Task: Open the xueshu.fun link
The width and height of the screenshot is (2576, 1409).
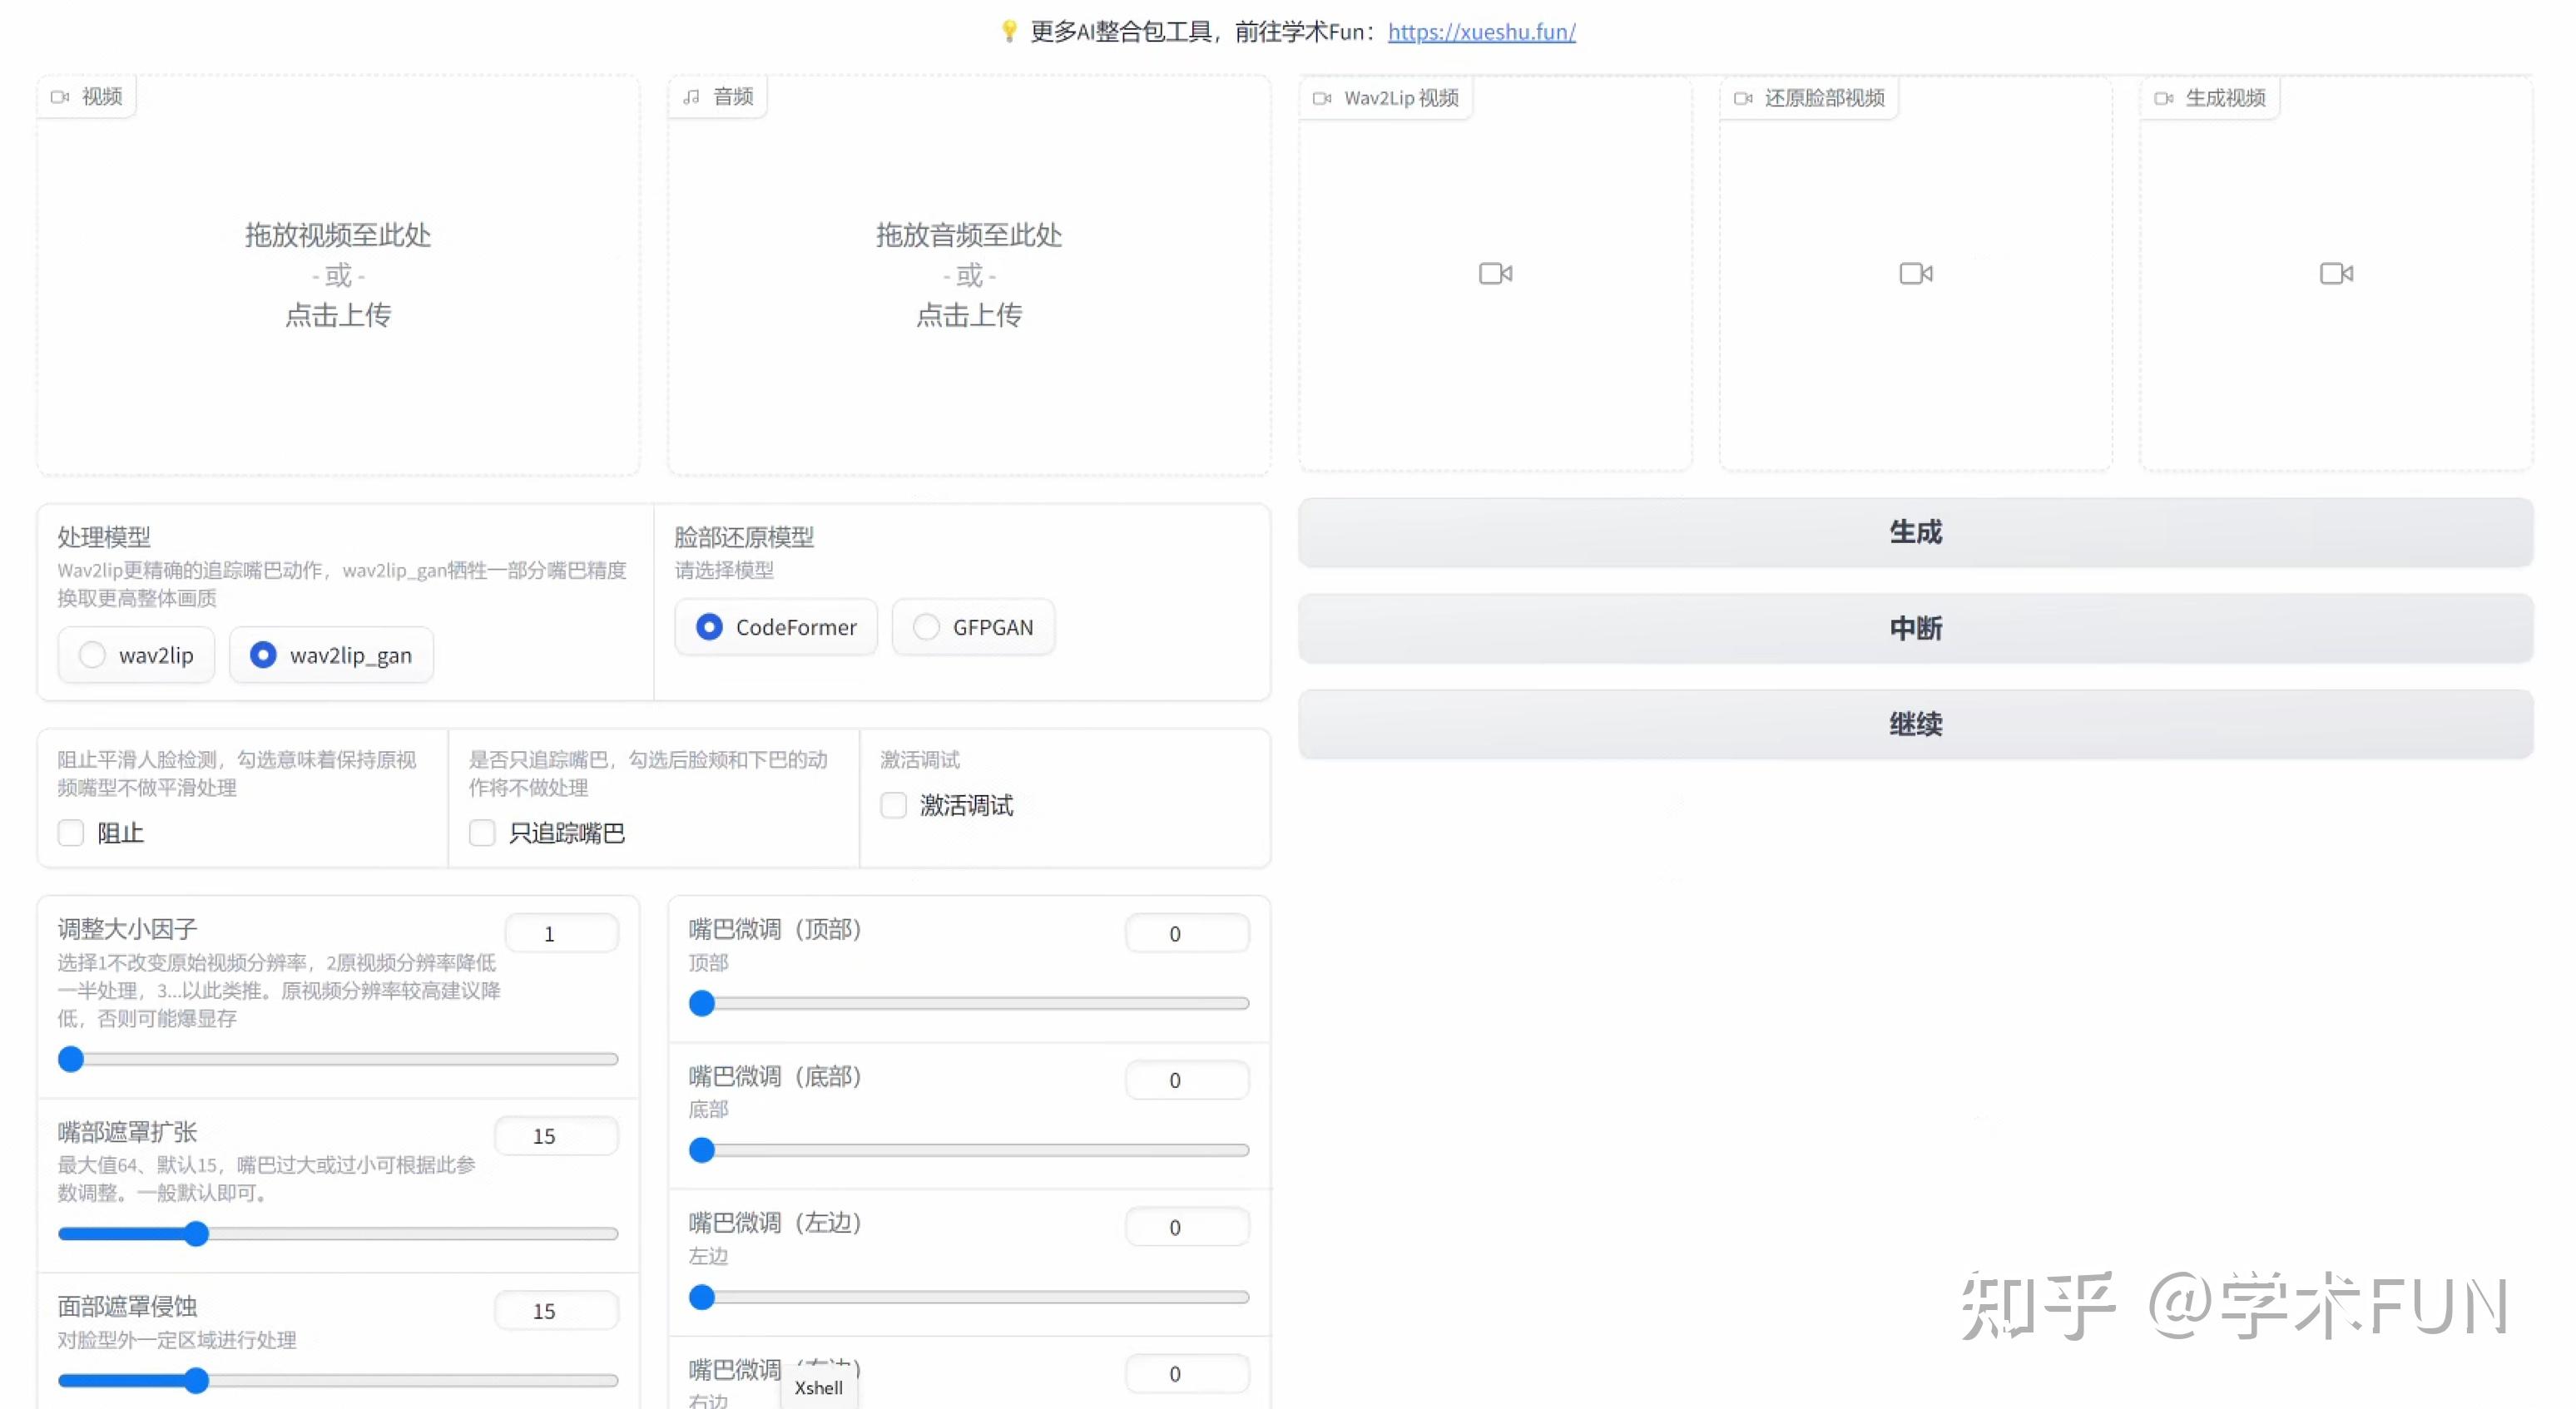Action: (x=1481, y=32)
